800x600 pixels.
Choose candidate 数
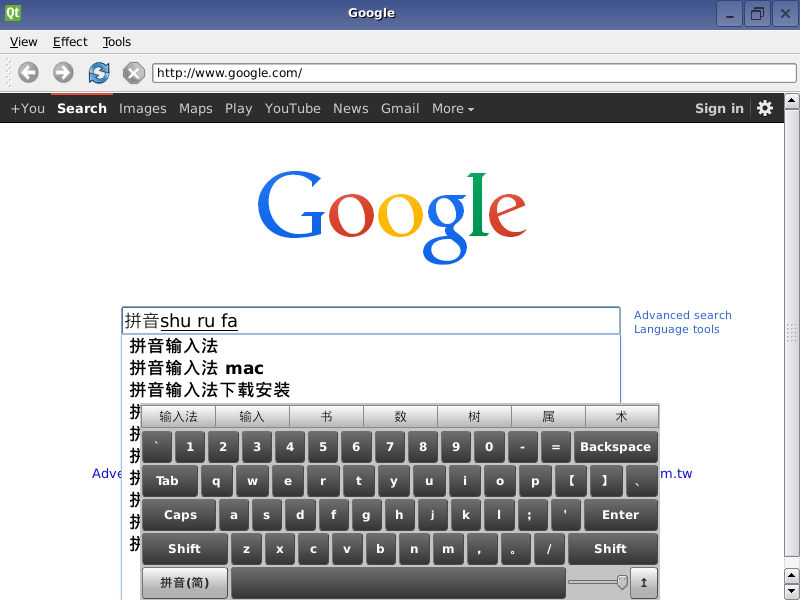[400, 416]
